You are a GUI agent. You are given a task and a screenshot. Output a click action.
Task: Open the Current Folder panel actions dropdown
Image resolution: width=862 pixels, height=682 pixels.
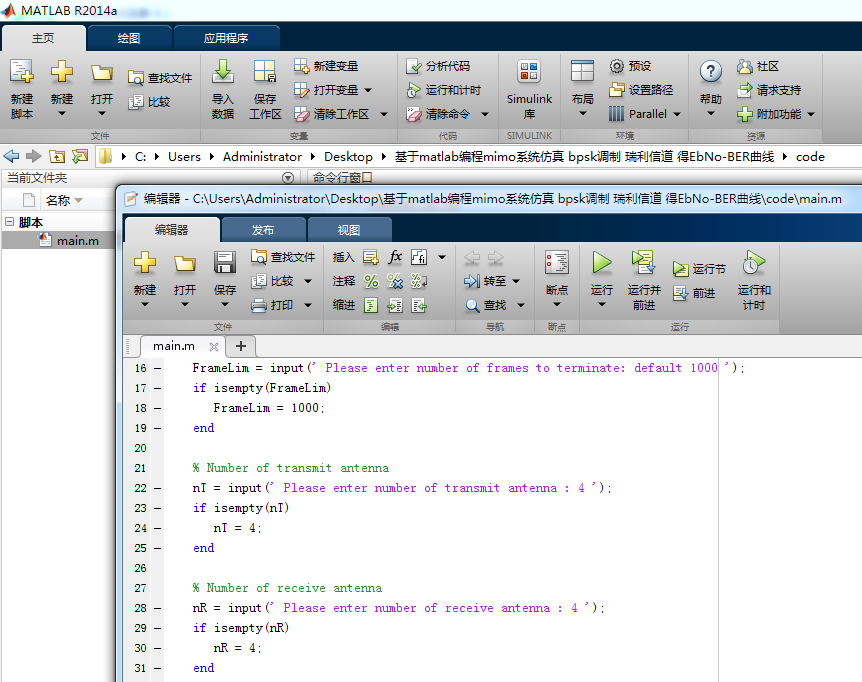(x=288, y=178)
